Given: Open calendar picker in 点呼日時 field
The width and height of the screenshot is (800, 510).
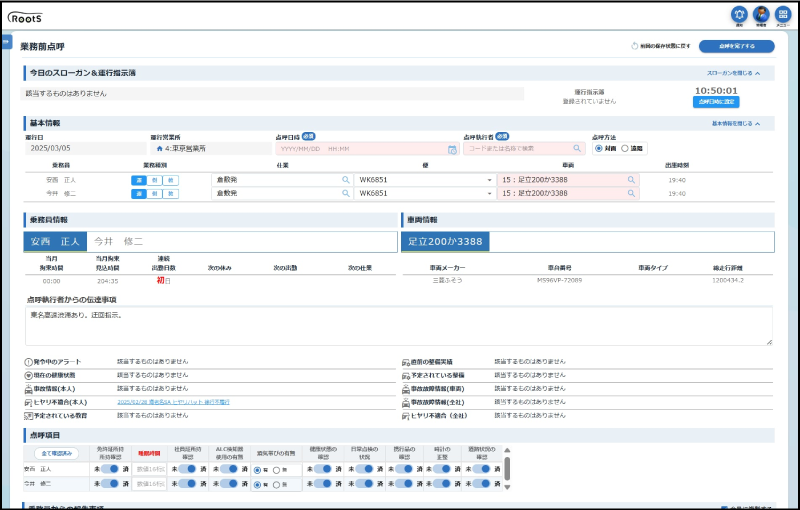Looking at the screenshot, I should pos(452,148).
